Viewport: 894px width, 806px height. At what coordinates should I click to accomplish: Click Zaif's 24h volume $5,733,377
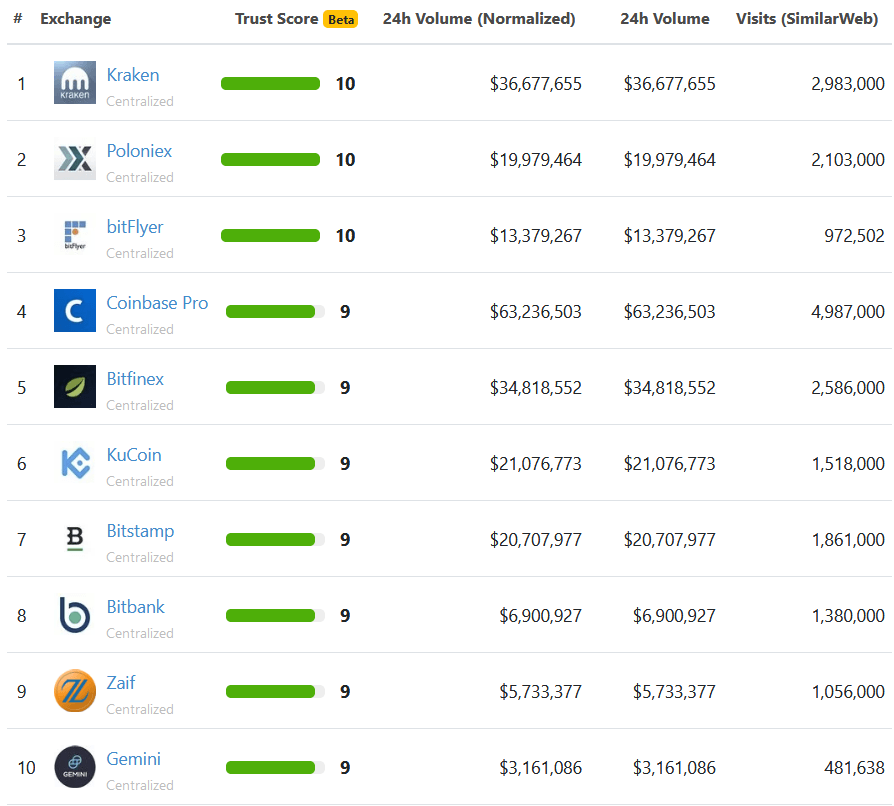(674, 691)
